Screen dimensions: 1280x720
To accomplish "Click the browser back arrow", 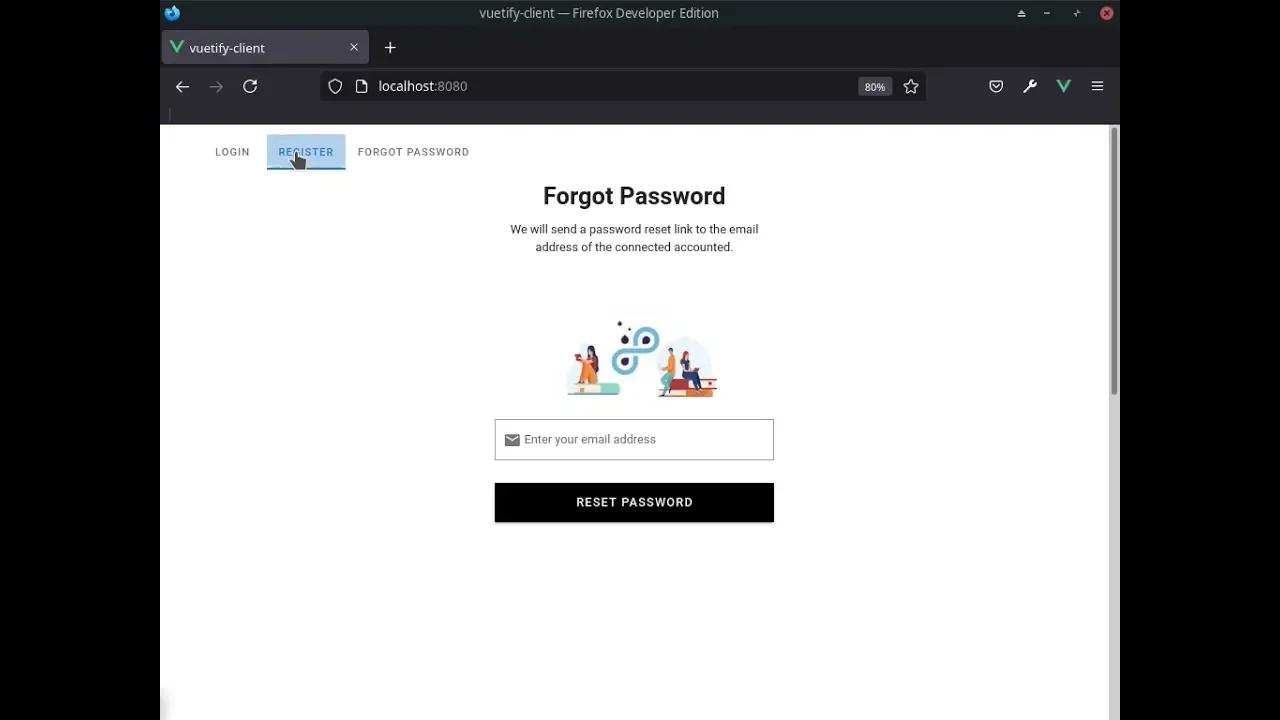I will pos(182,87).
